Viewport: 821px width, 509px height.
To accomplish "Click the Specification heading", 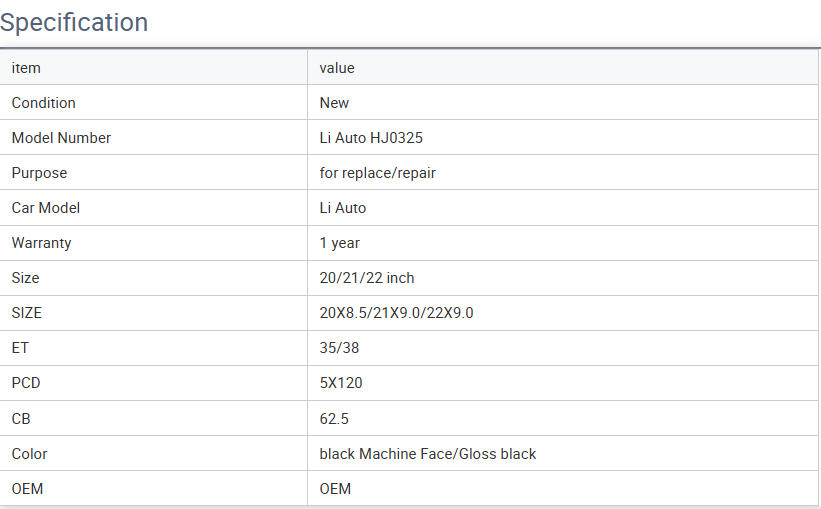I will (x=74, y=22).
